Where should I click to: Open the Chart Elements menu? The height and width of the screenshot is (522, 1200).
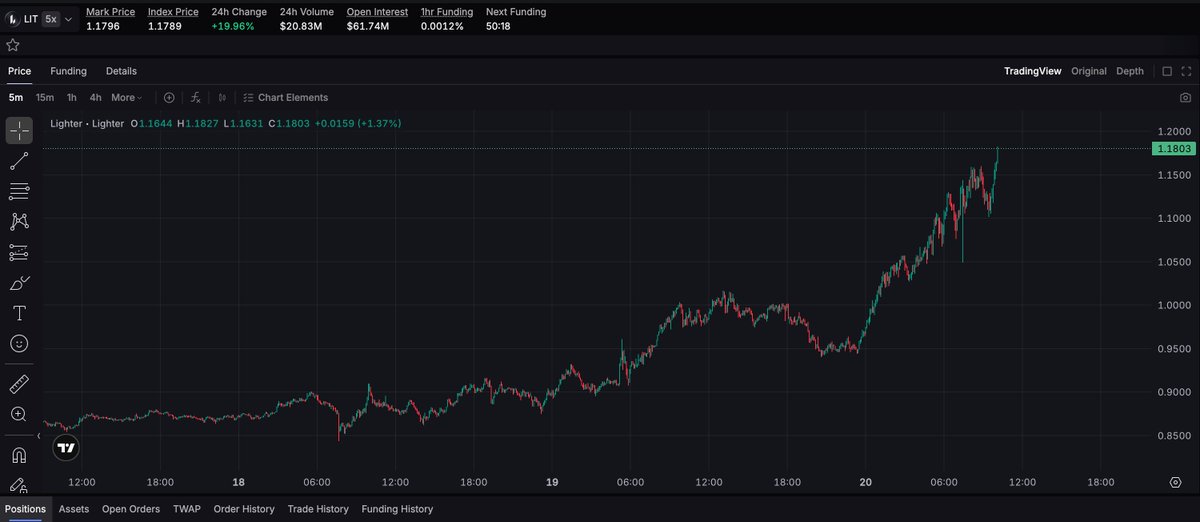(x=286, y=98)
